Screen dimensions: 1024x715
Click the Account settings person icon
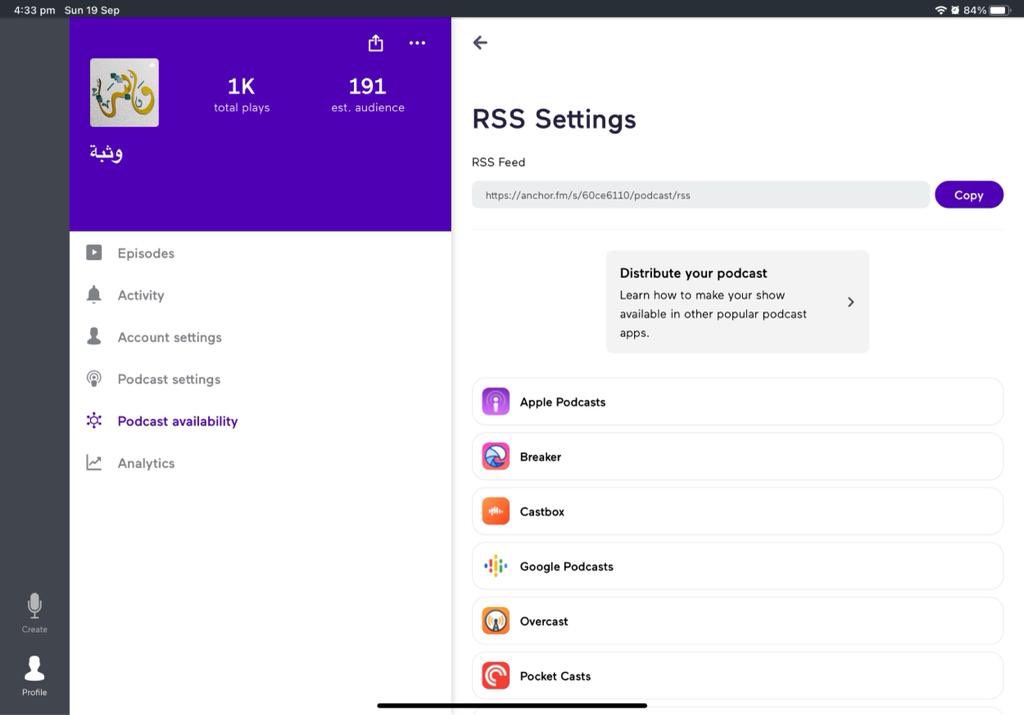(94, 336)
